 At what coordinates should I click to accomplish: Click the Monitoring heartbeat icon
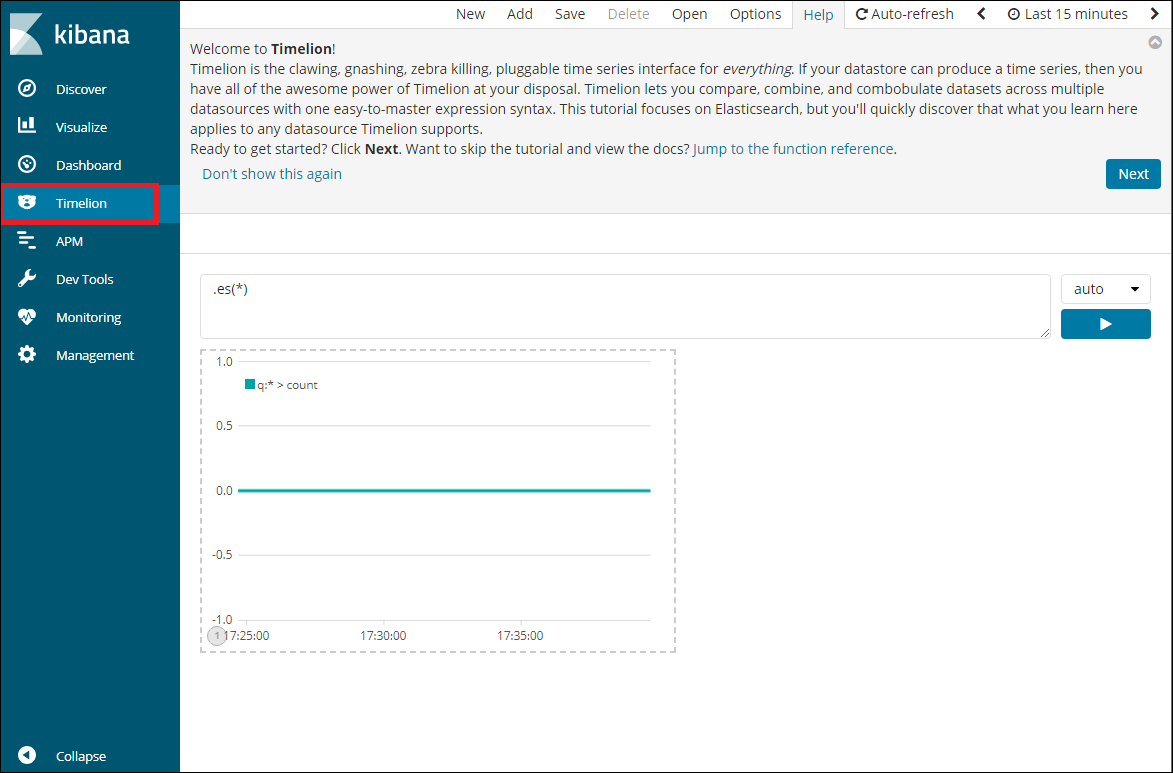tap(28, 317)
